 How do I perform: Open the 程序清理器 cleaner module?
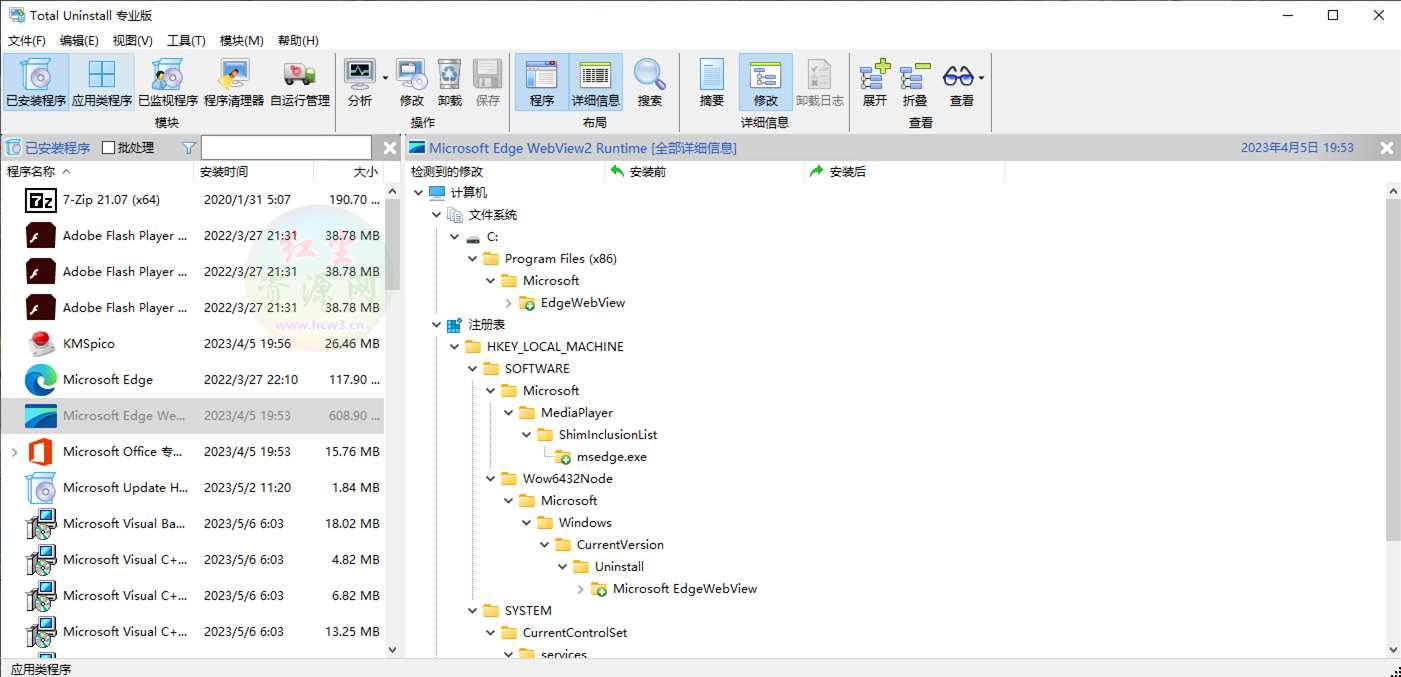coord(234,82)
